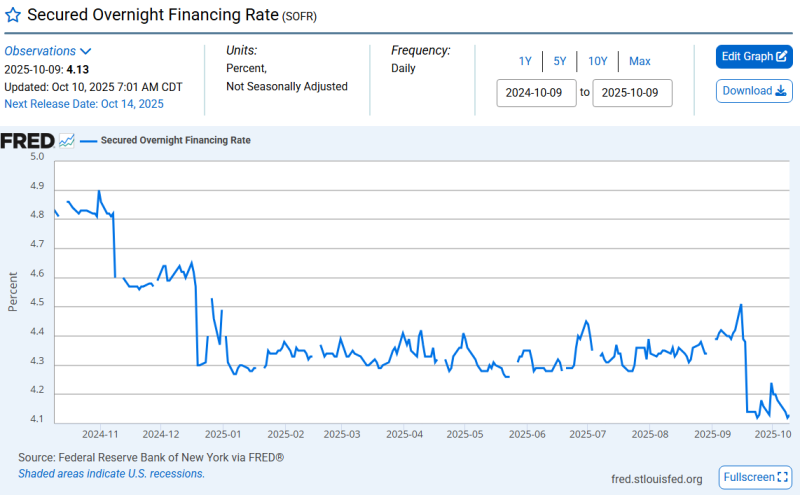Screen dimensions: 800x495
Task: Select the 5Y date range
Action: tap(560, 62)
